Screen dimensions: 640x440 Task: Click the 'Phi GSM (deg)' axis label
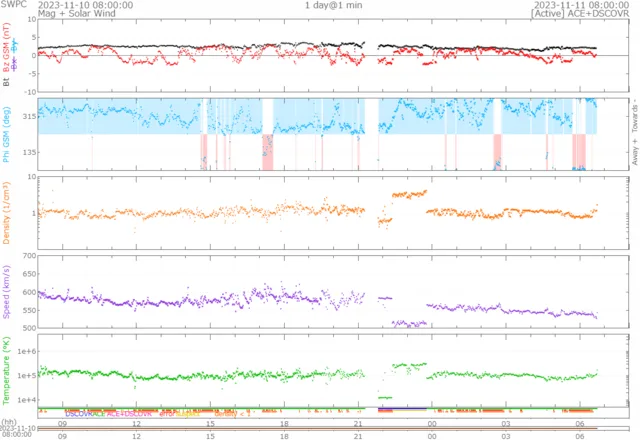[7, 136]
